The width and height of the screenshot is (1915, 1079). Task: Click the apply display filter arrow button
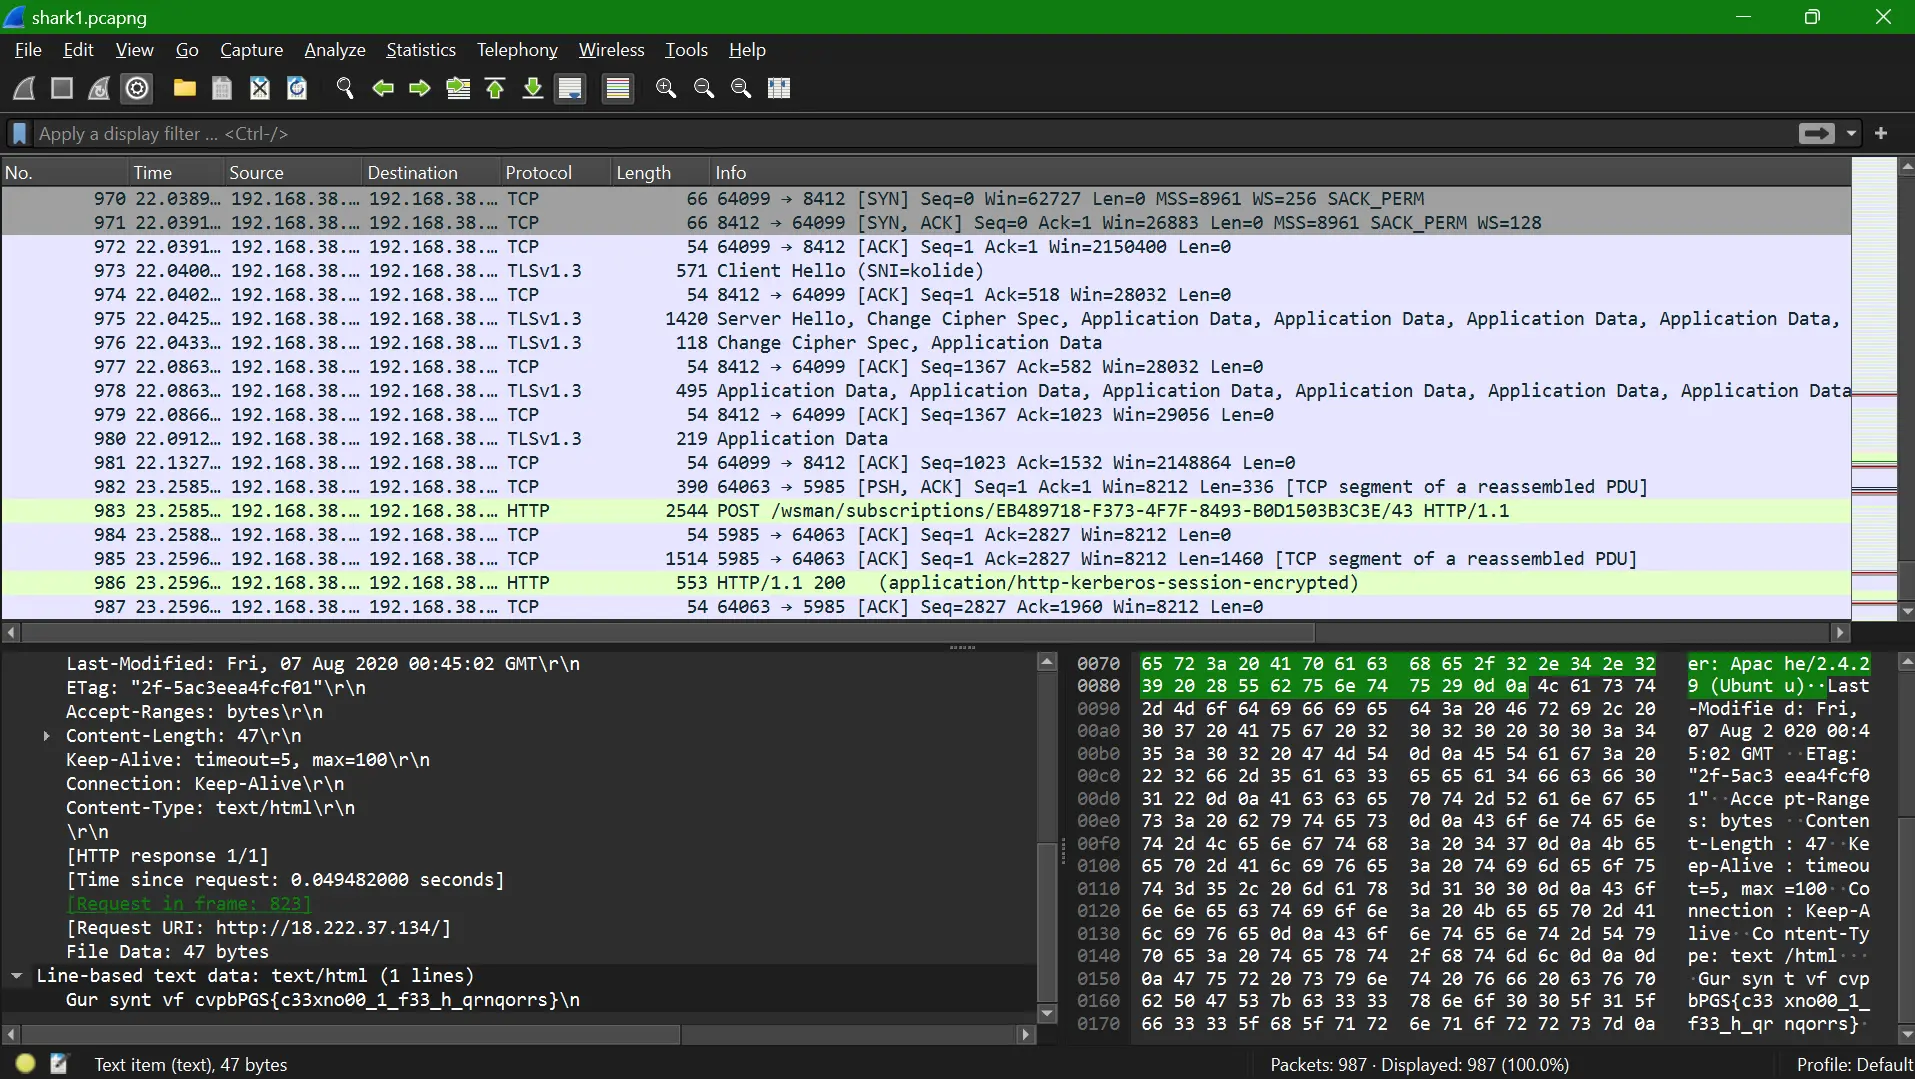click(1816, 133)
